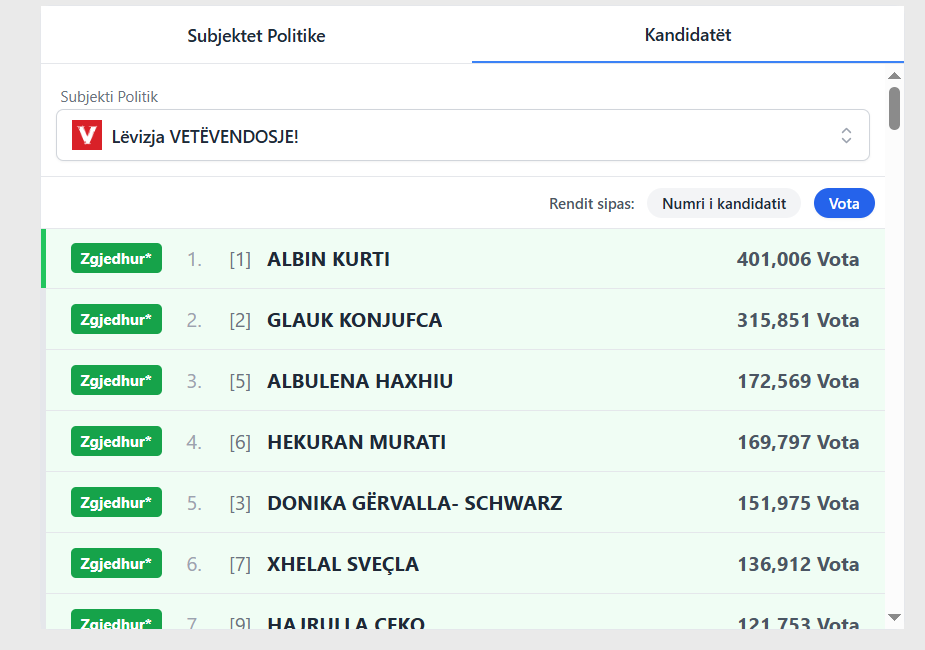Image resolution: width=925 pixels, height=650 pixels.
Task: Click Zgjedhur badge beside Hekuran Murati
Action: pos(116,442)
